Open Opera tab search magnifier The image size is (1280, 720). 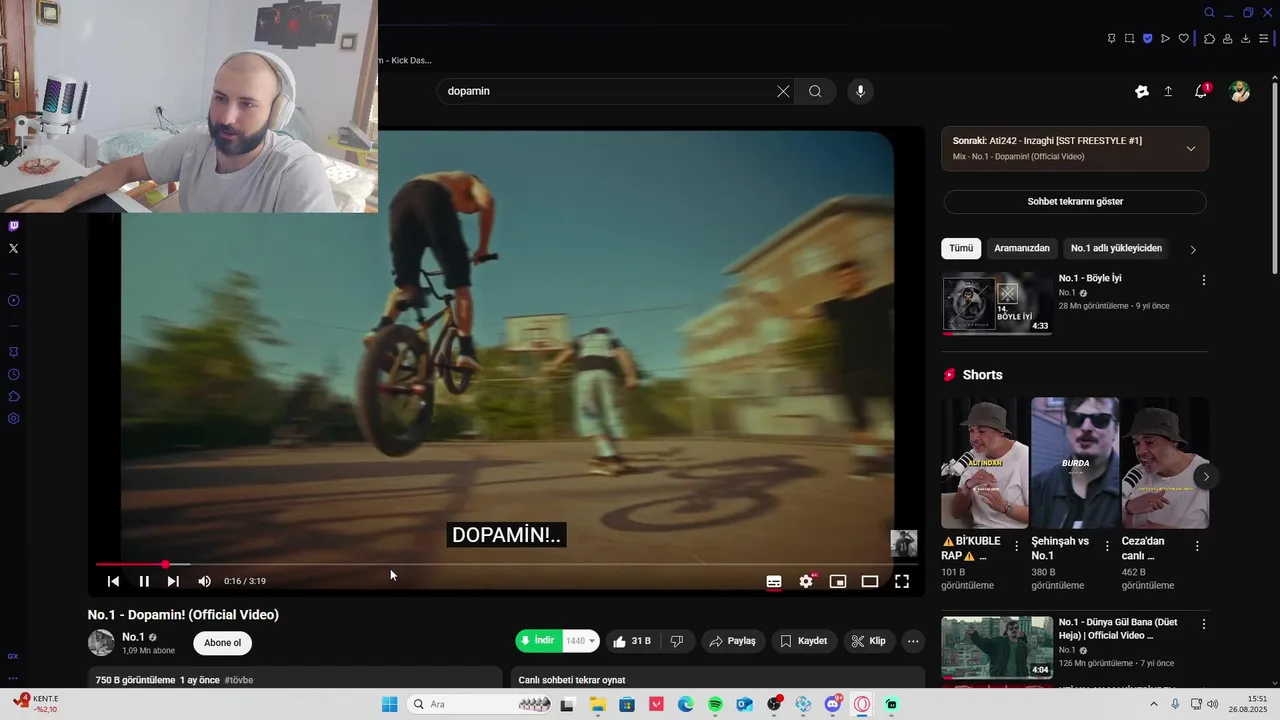[1209, 13]
